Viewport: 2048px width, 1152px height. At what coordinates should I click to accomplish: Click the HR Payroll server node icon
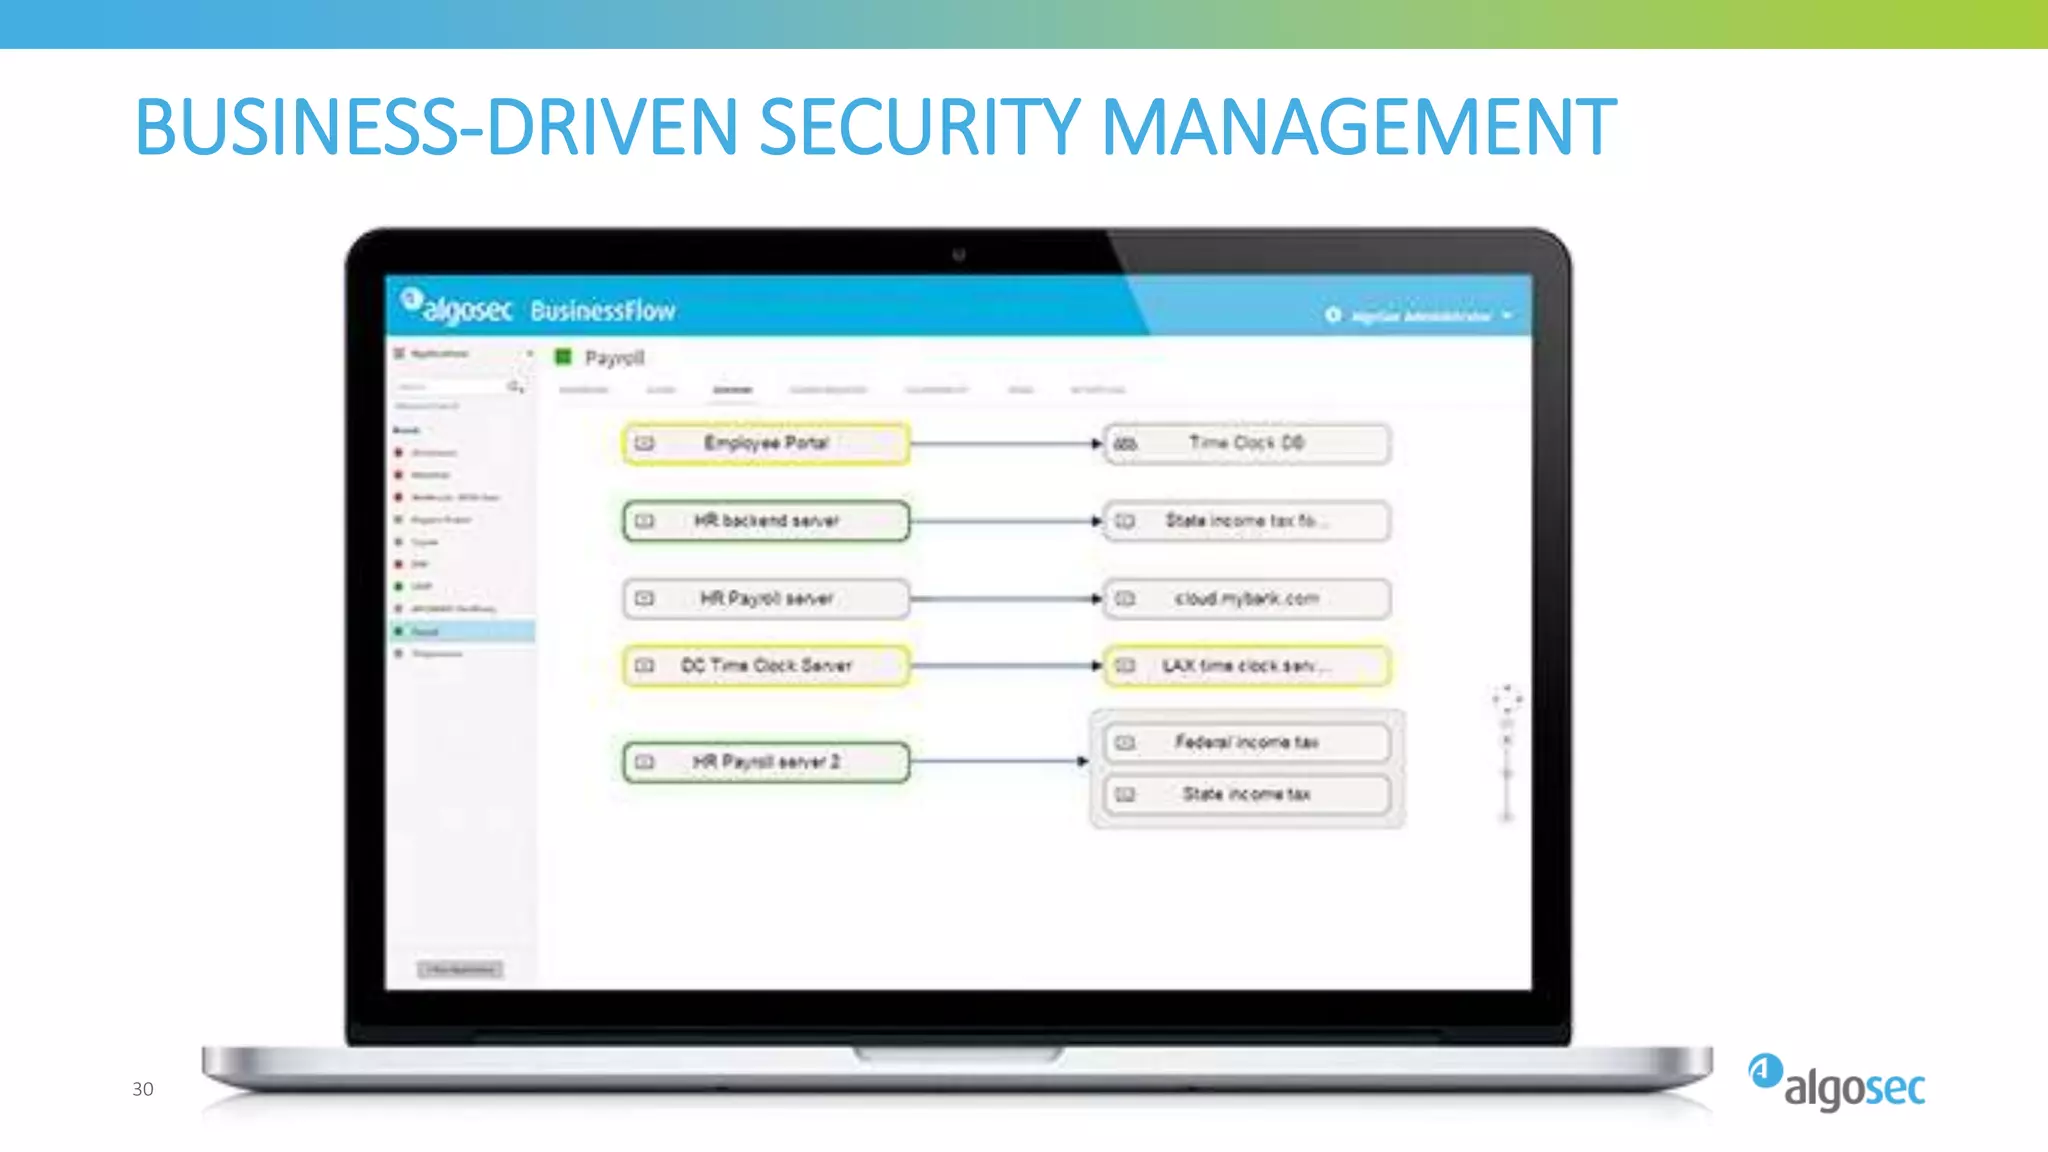[645, 599]
